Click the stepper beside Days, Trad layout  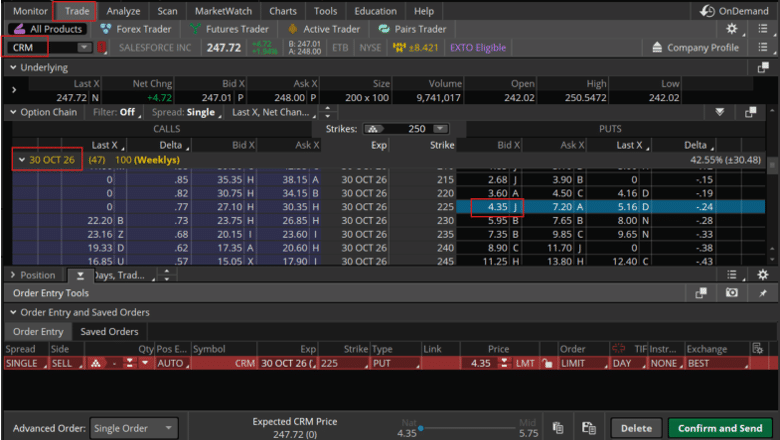(x=167, y=275)
